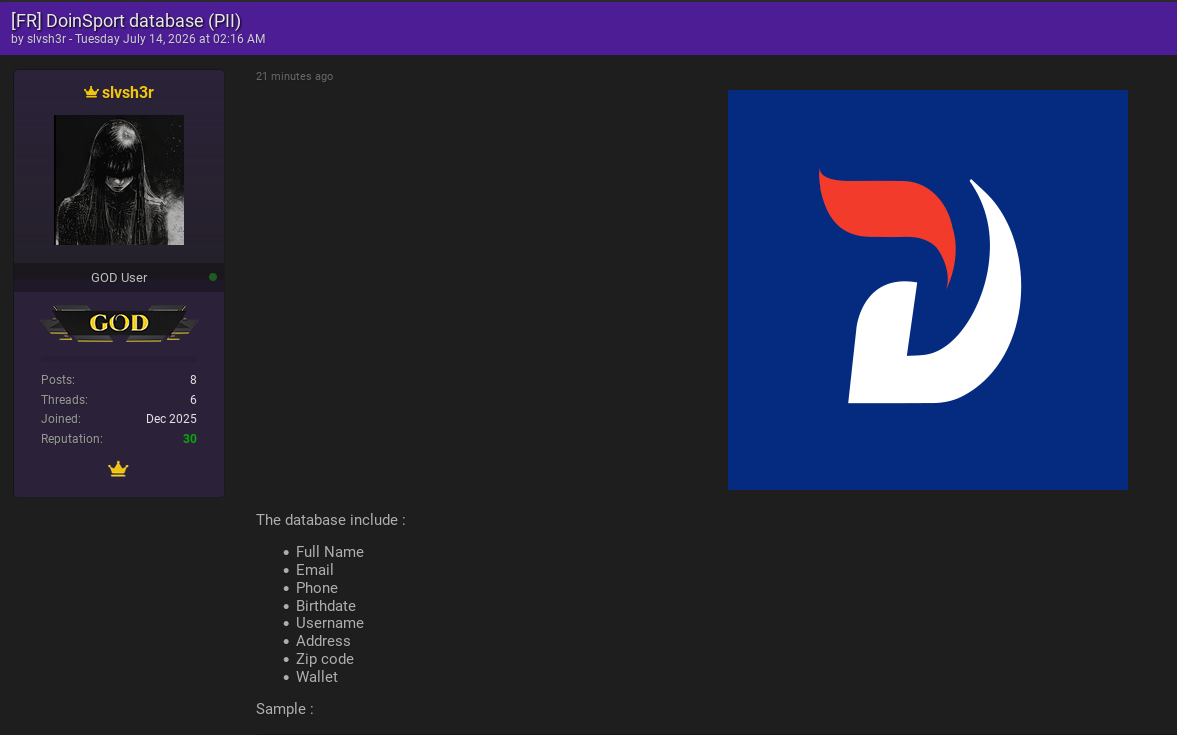Click the Birthdate list item
The height and width of the screenshot is (735, 1177).
click(326, 606)
